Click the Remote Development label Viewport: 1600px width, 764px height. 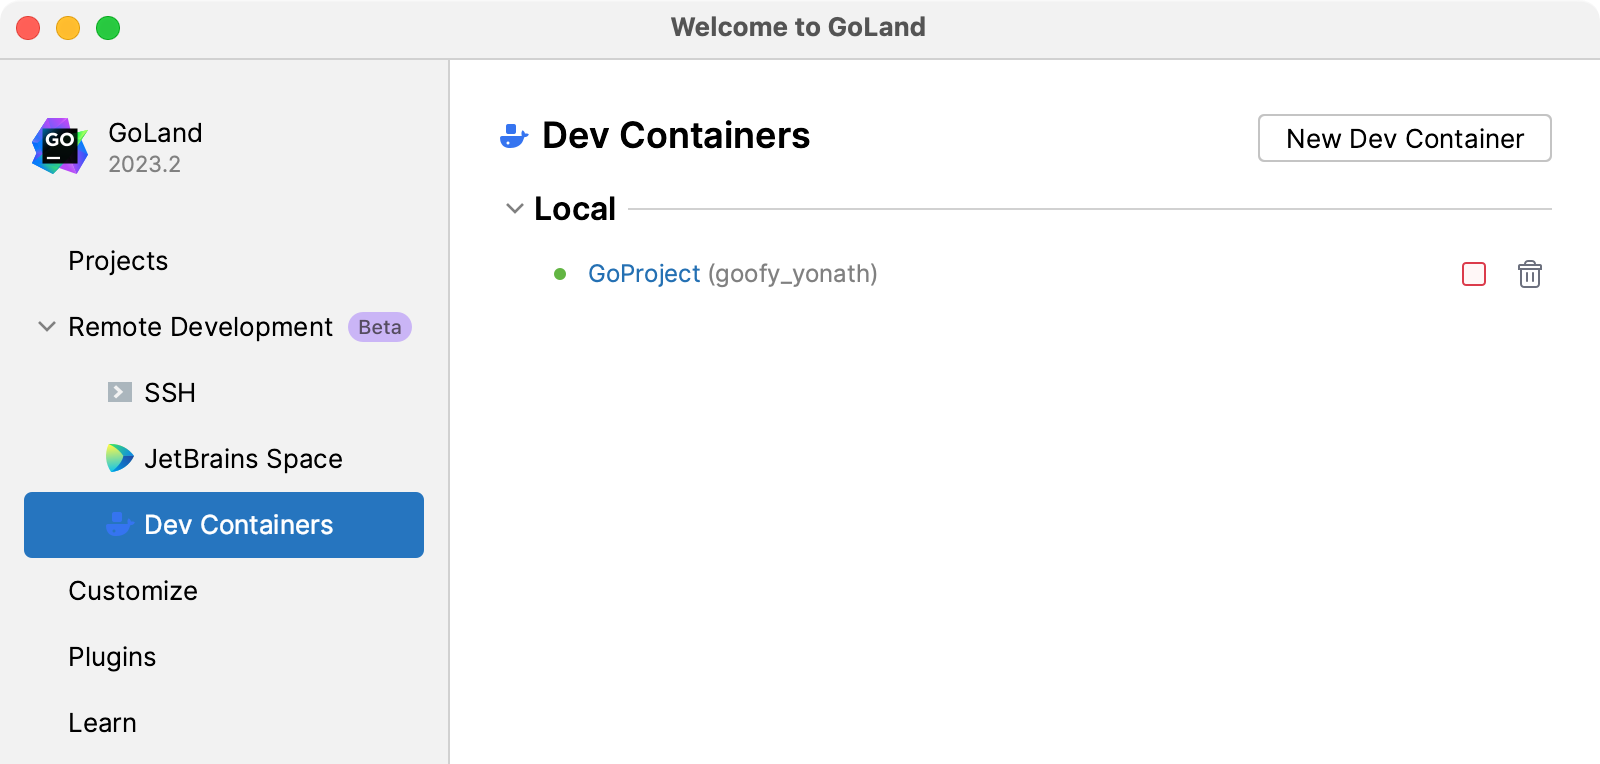pyautogui.click(x=200, y=327)
